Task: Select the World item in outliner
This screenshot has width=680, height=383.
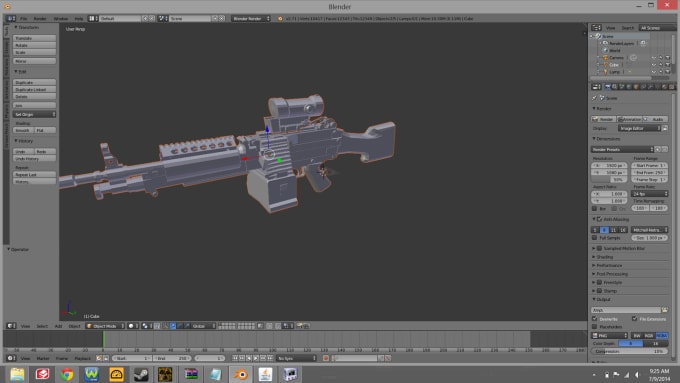Action: pos(615,50)
